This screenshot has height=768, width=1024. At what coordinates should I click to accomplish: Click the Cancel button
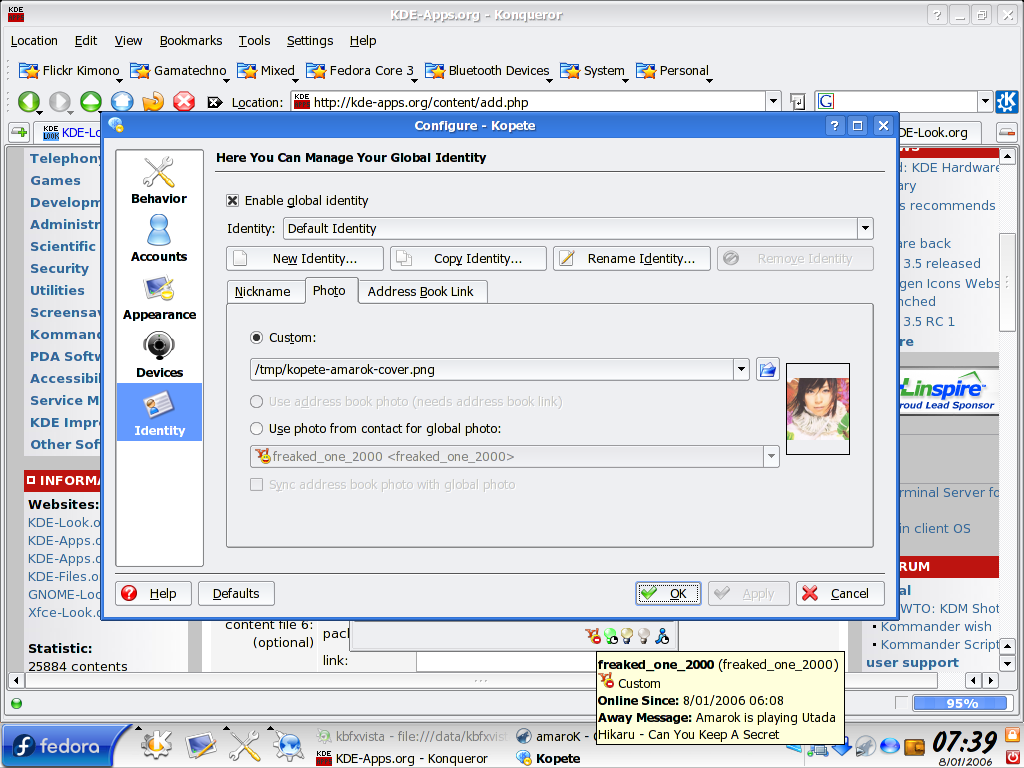click(840, 594)
